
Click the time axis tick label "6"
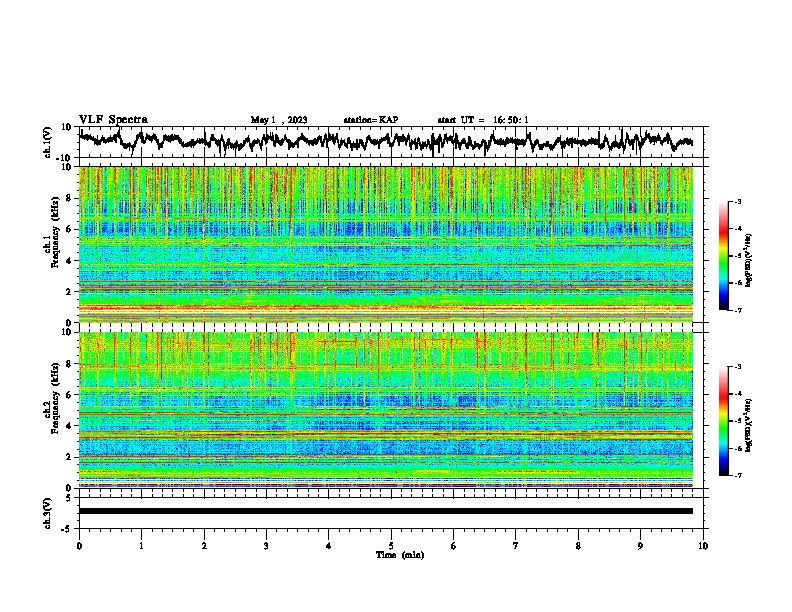[x=453, y=545]
